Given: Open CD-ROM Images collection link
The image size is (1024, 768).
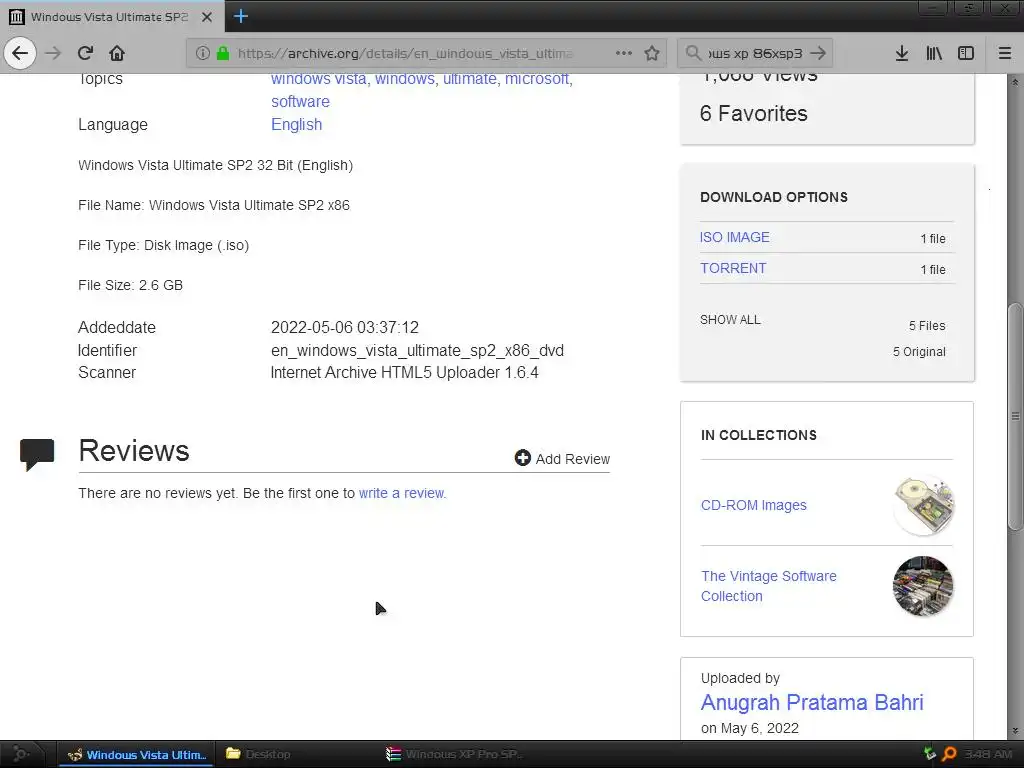Looking at the screenshot, I should pyautogui.click(x=754, y=505).
